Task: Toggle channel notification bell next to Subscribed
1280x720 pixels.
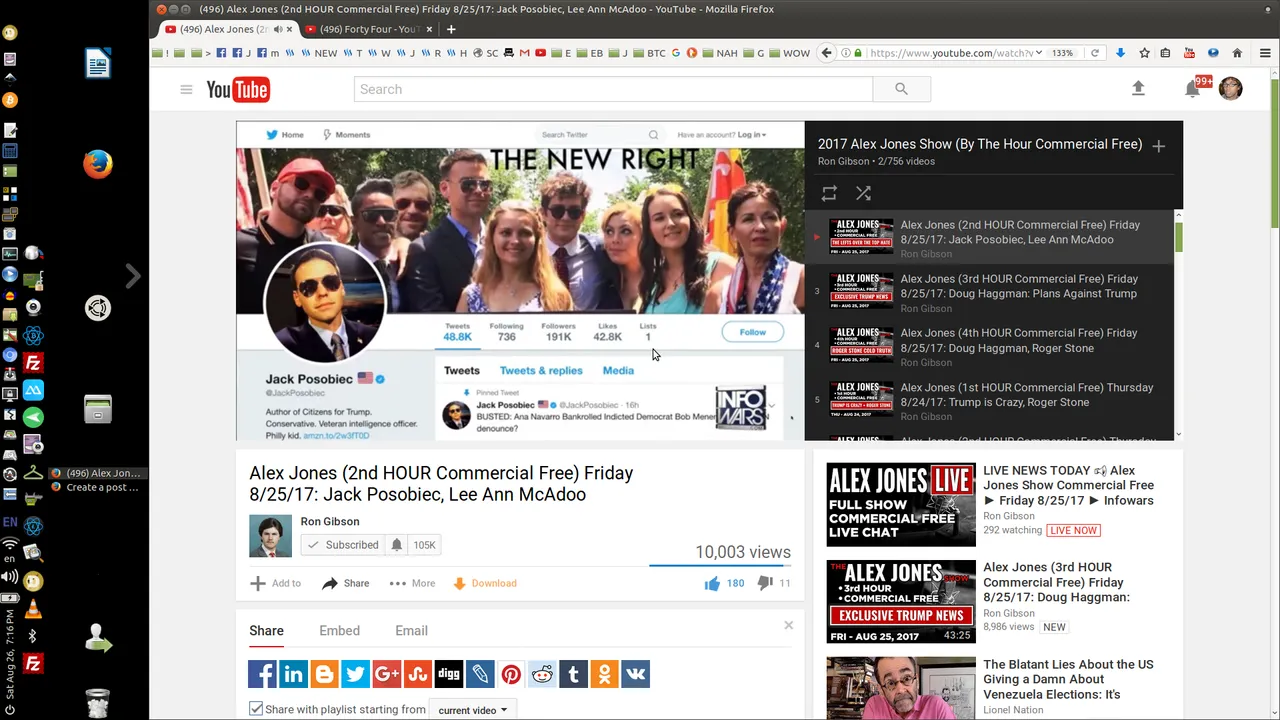Action: click(396, 545)
